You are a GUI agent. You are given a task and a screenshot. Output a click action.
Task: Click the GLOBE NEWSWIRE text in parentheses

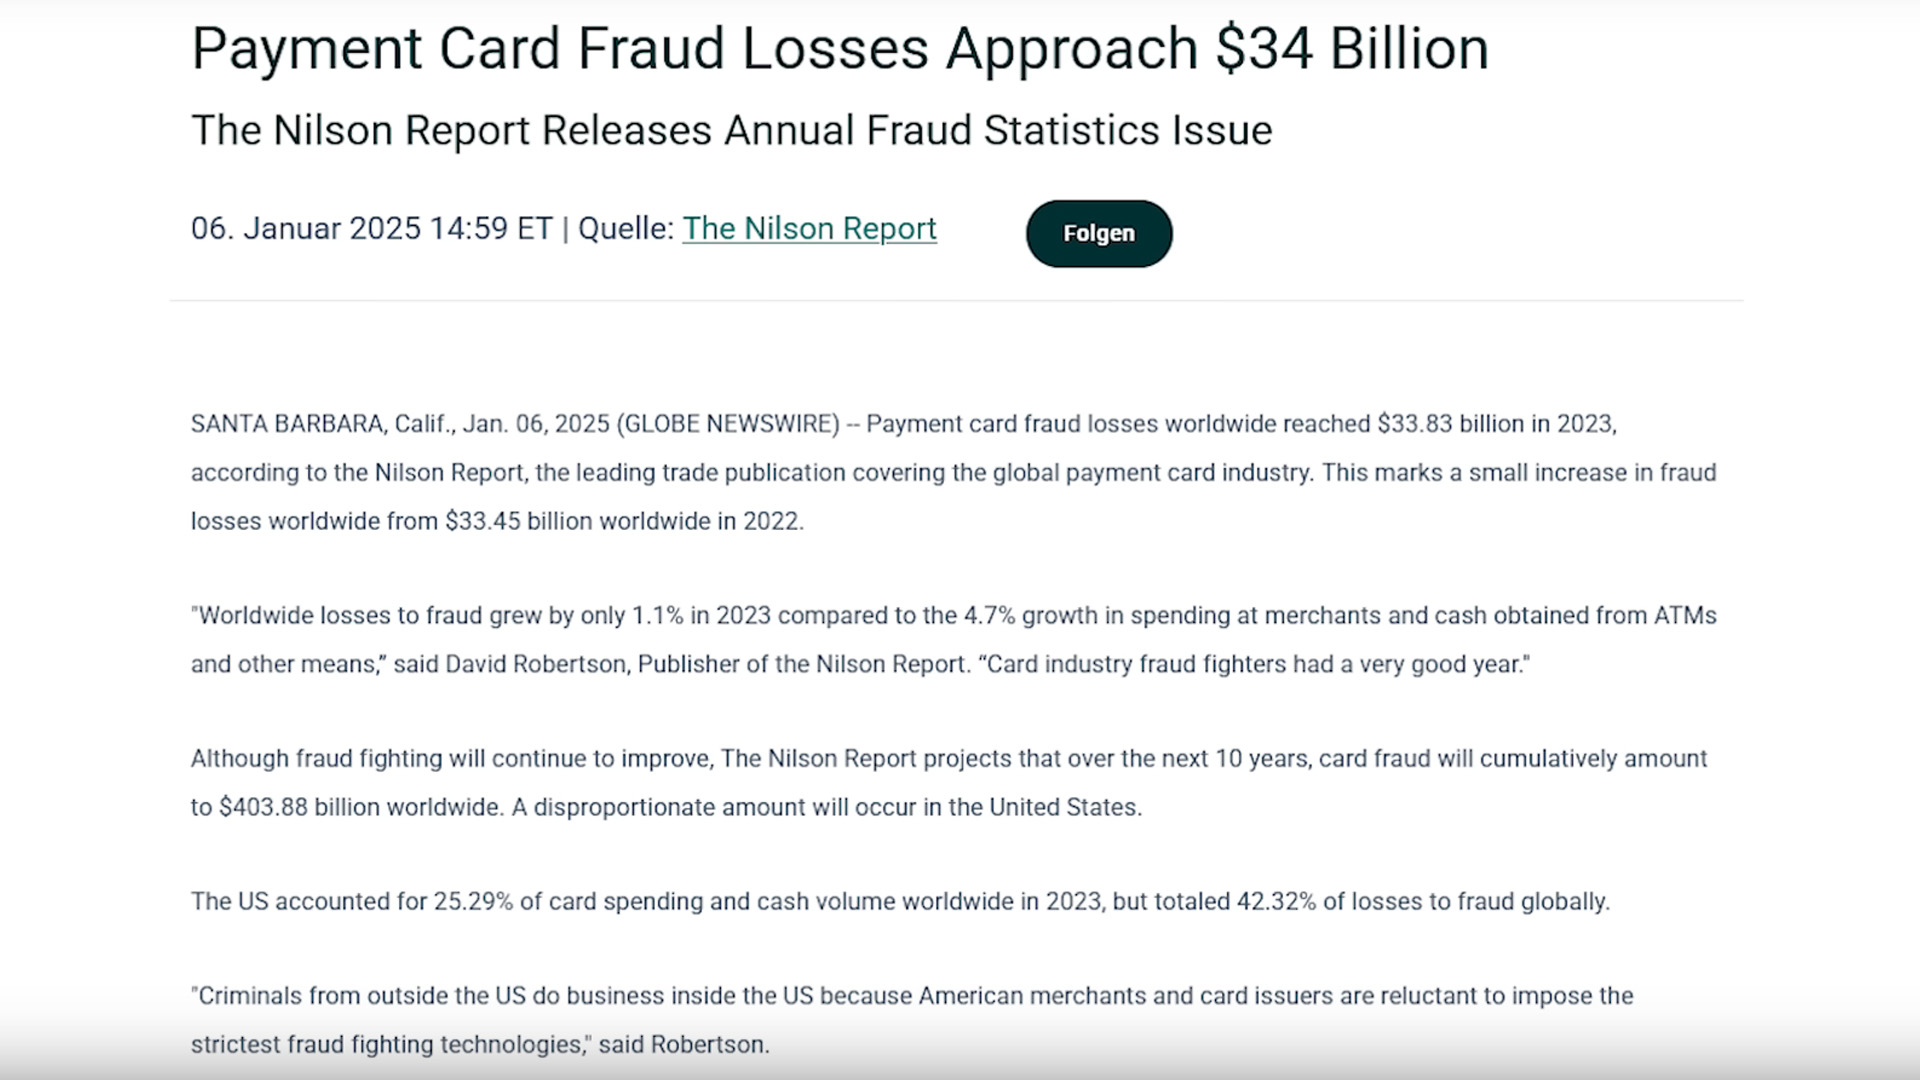pyautogui.click(x=728, y=424)
